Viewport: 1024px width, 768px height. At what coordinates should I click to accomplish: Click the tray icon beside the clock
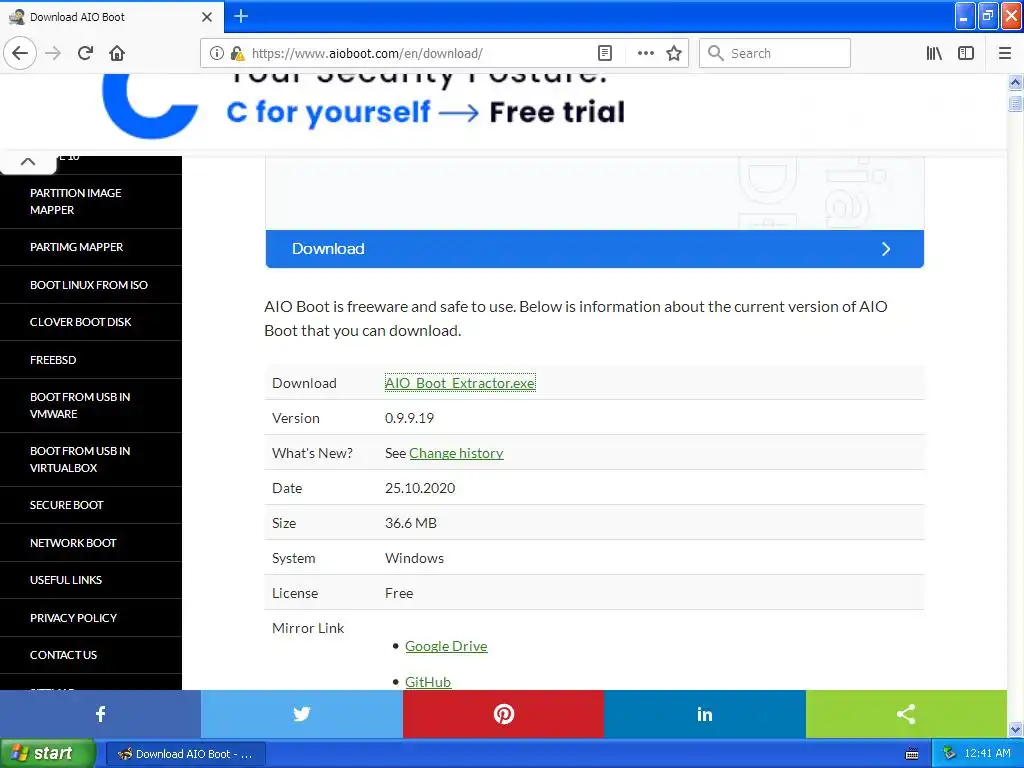point(949,754)
